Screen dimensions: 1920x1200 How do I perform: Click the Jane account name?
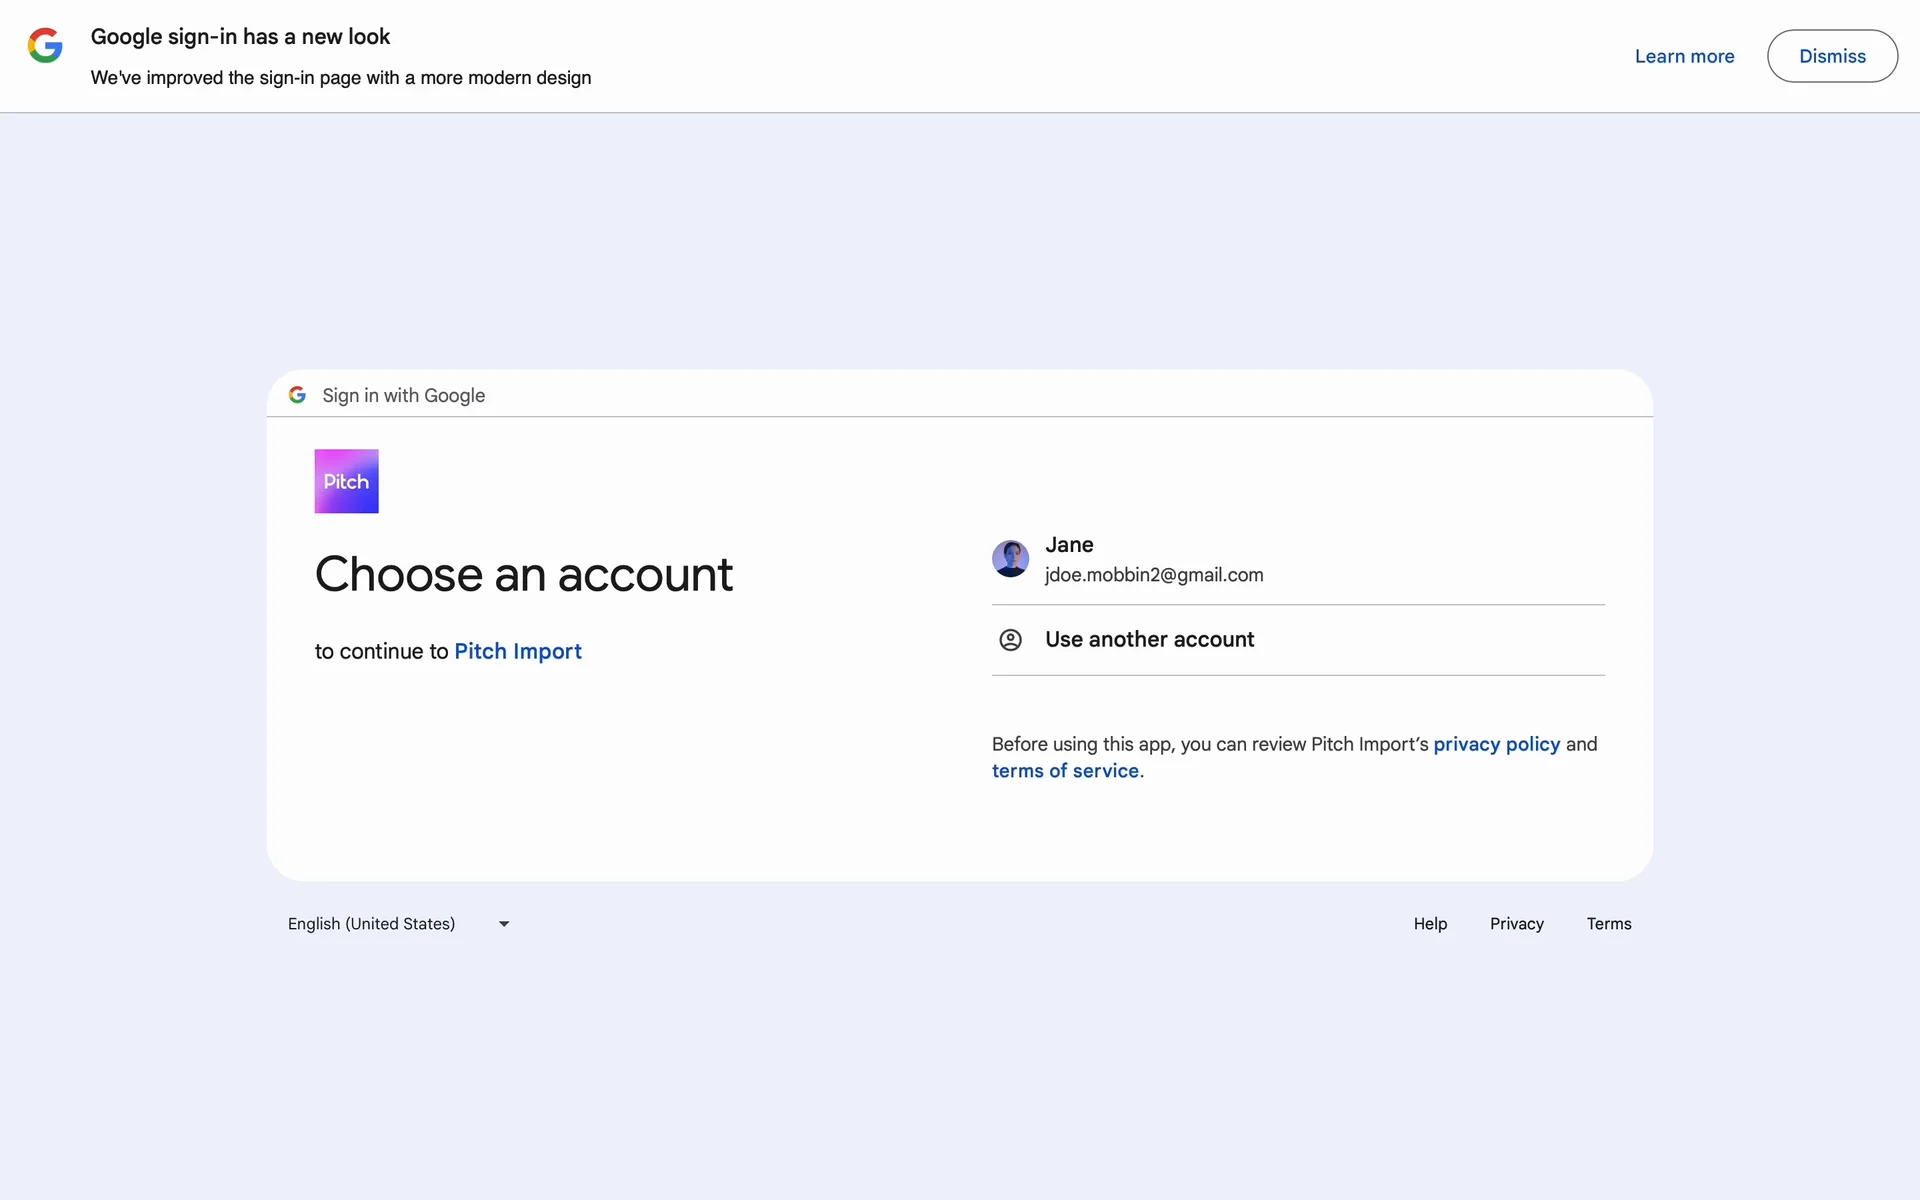[1069, 545]
